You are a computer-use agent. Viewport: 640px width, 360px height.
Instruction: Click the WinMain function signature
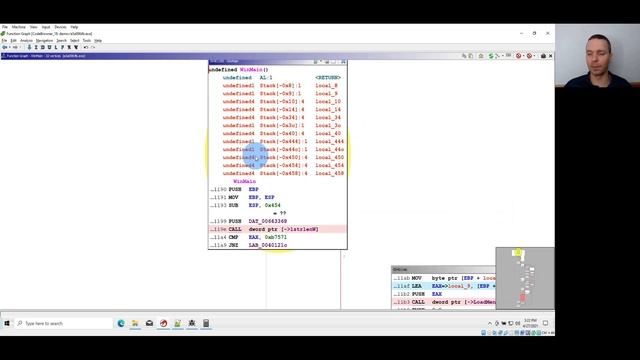pos(238,70)
